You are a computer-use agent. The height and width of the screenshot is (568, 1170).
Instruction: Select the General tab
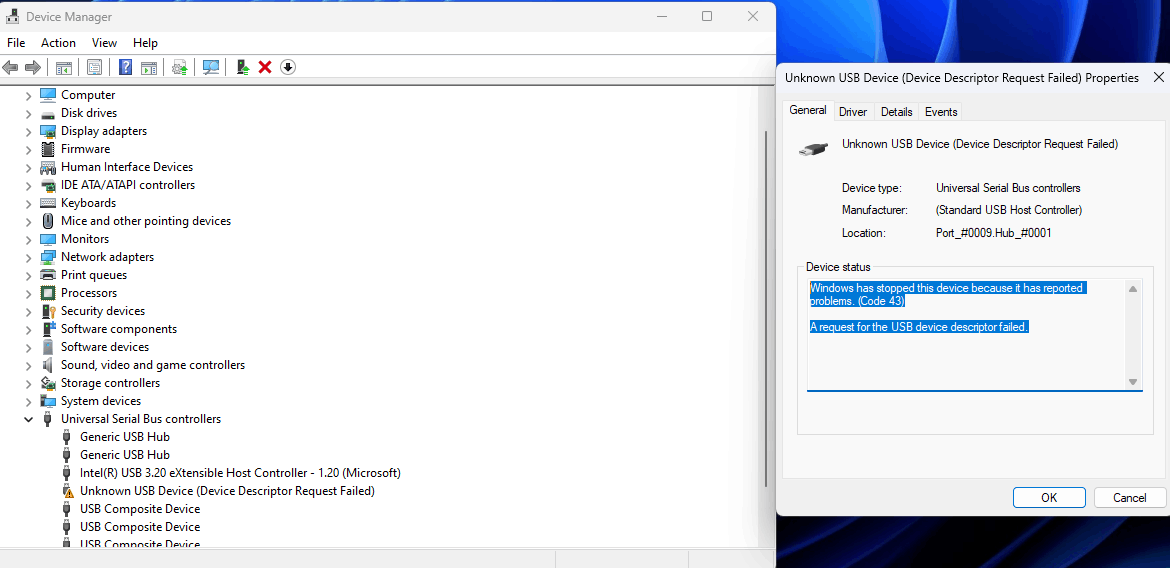pyautogui.click(x=807, y=110)
